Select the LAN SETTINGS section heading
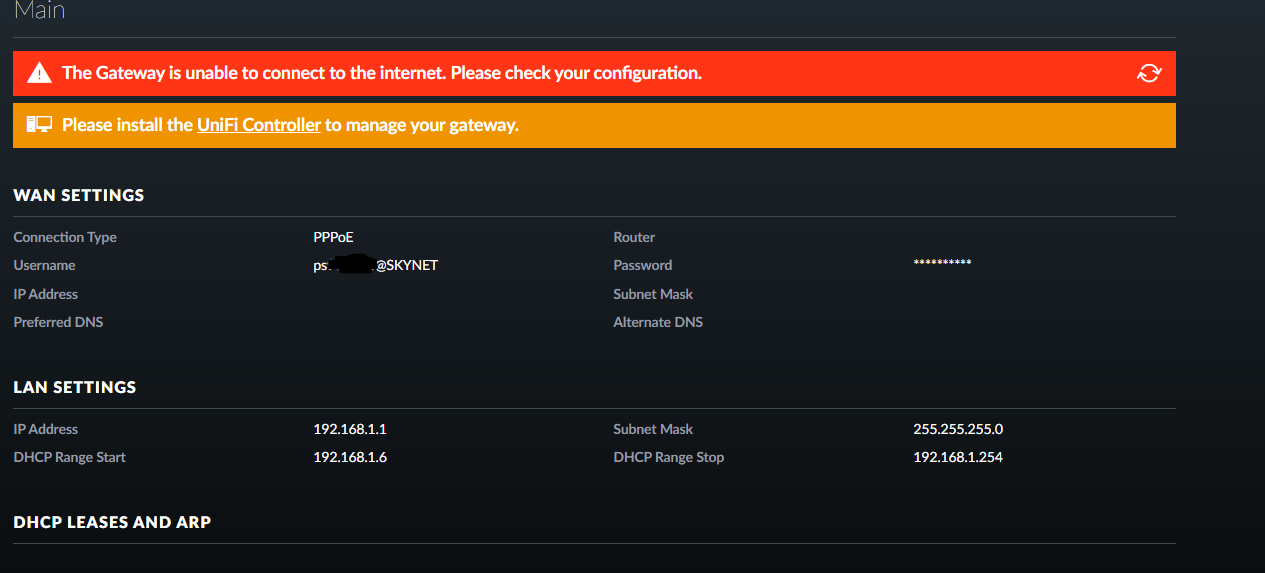This screenshot has width=1265, height=573. point(75,387)
